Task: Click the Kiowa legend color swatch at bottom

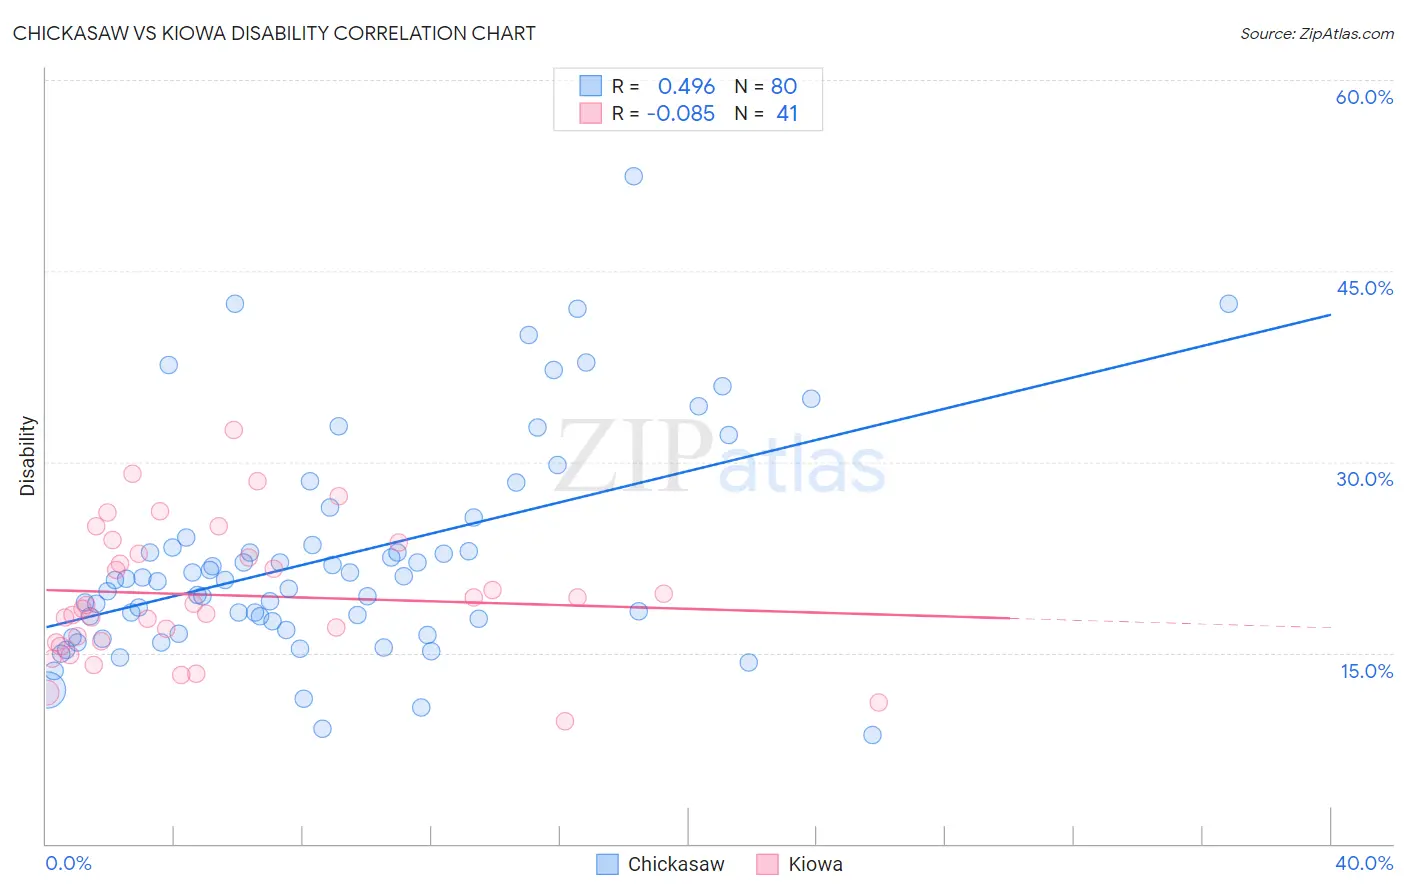Action: pyautogui.click(x=767, y=864)
